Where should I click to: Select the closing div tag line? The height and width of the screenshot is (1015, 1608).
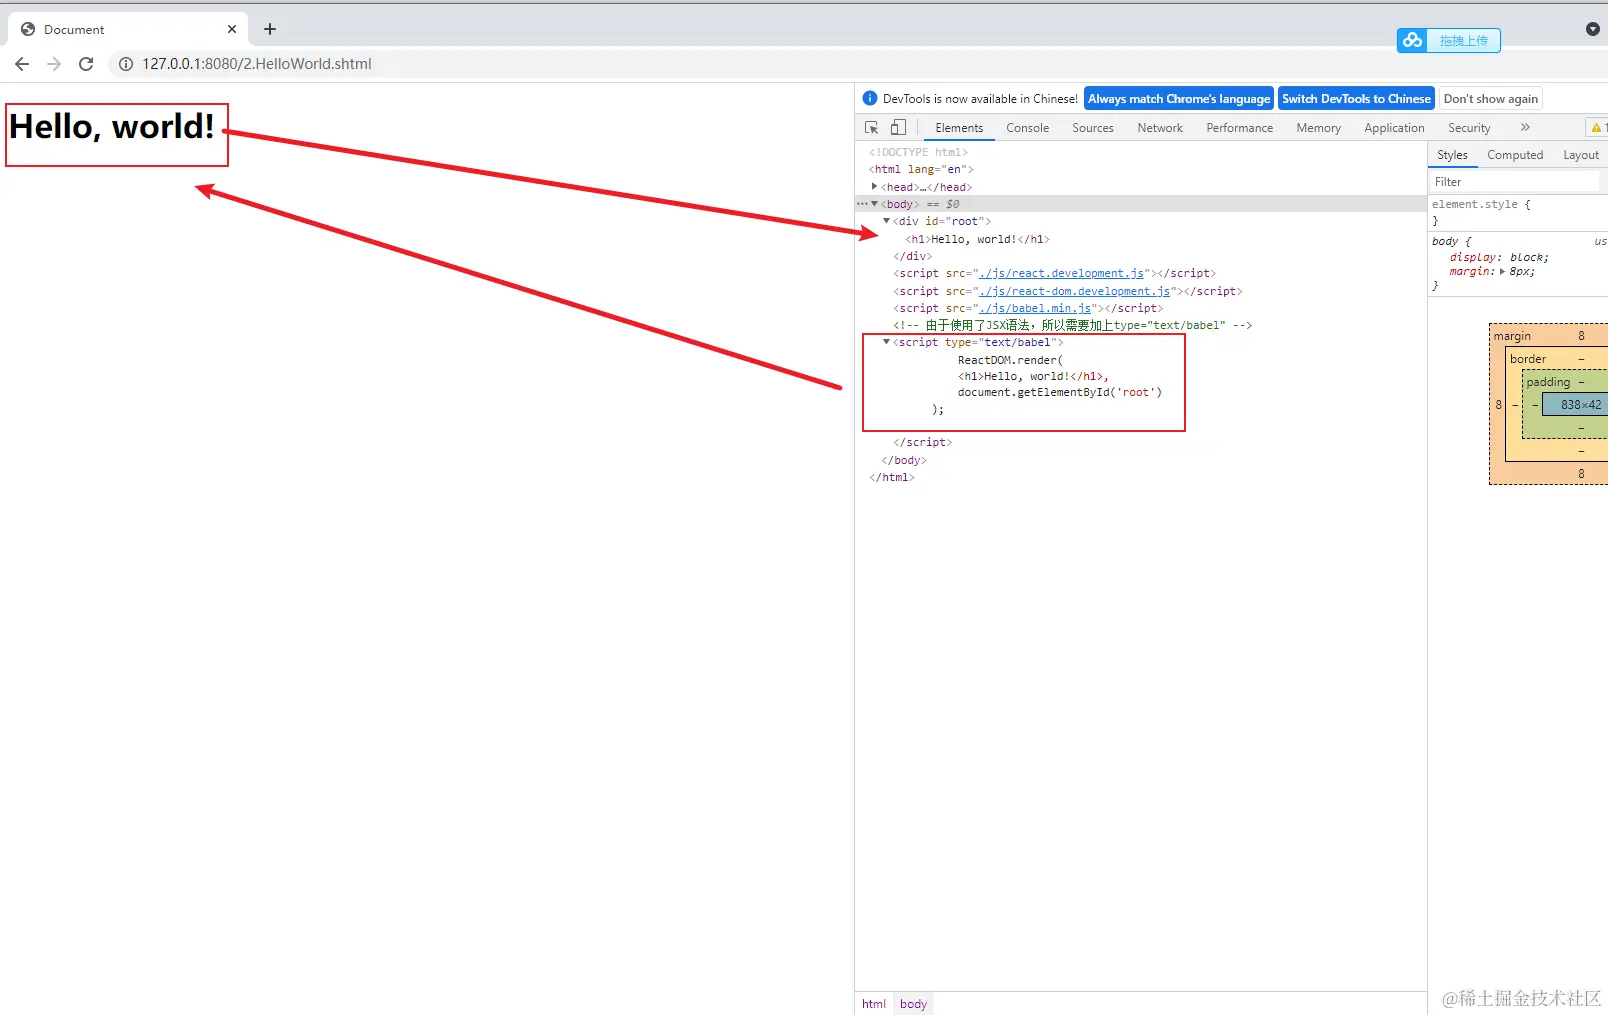tap(912, 257)
